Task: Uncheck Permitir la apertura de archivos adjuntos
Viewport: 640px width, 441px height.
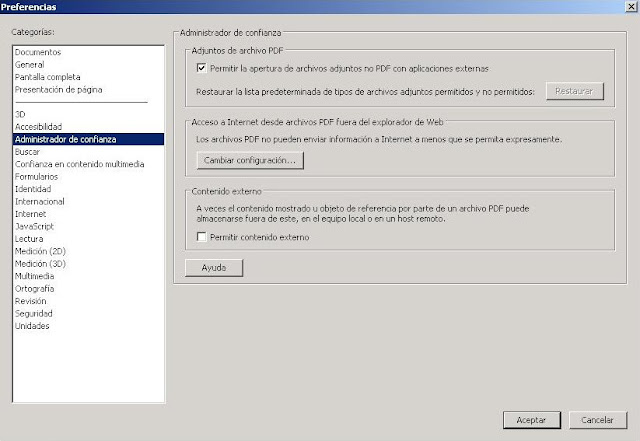Action: [x=201, y=68]
